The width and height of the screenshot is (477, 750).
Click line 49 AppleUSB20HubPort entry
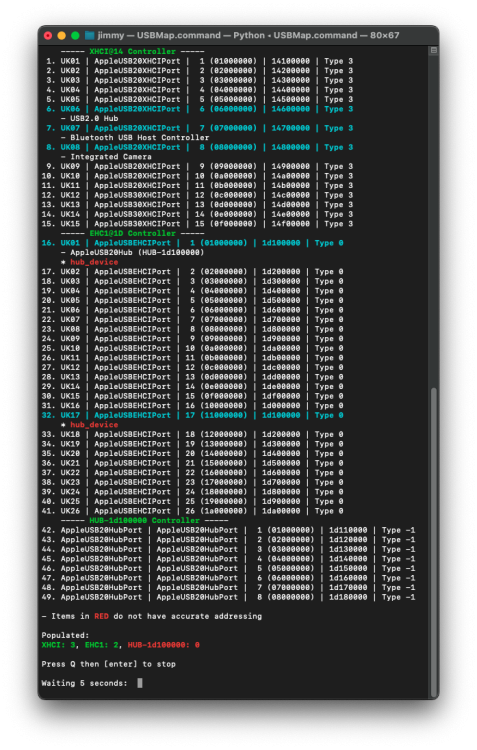[228, 597]
